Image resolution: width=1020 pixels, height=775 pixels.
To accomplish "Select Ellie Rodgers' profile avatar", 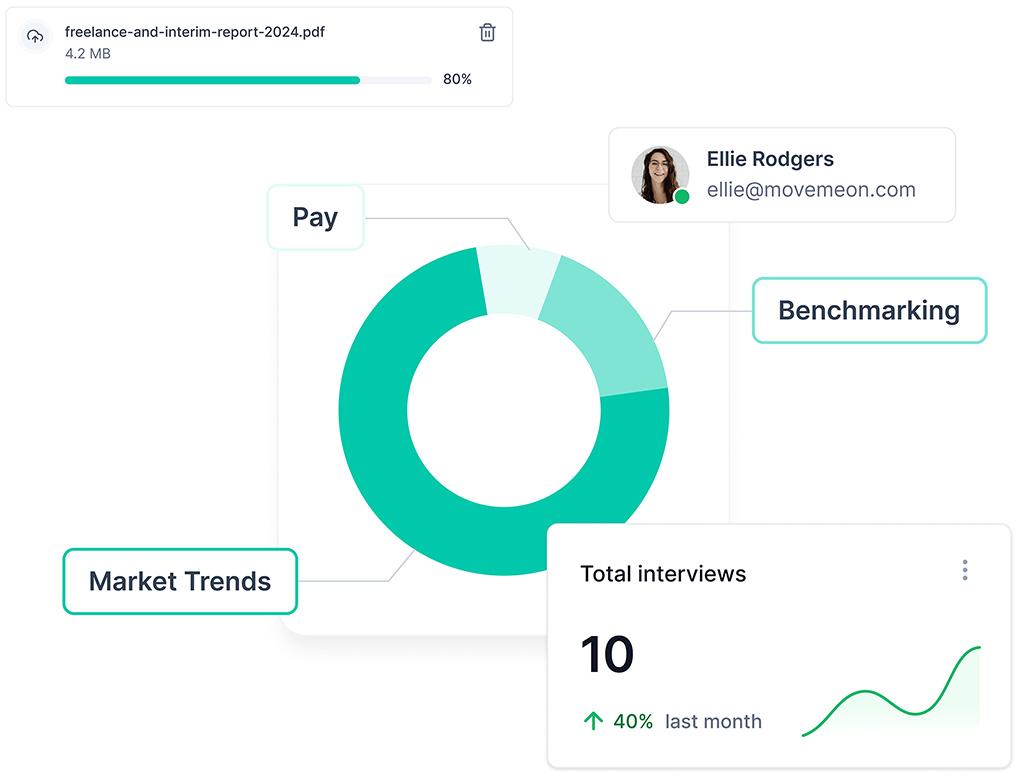I will (660, 174).
